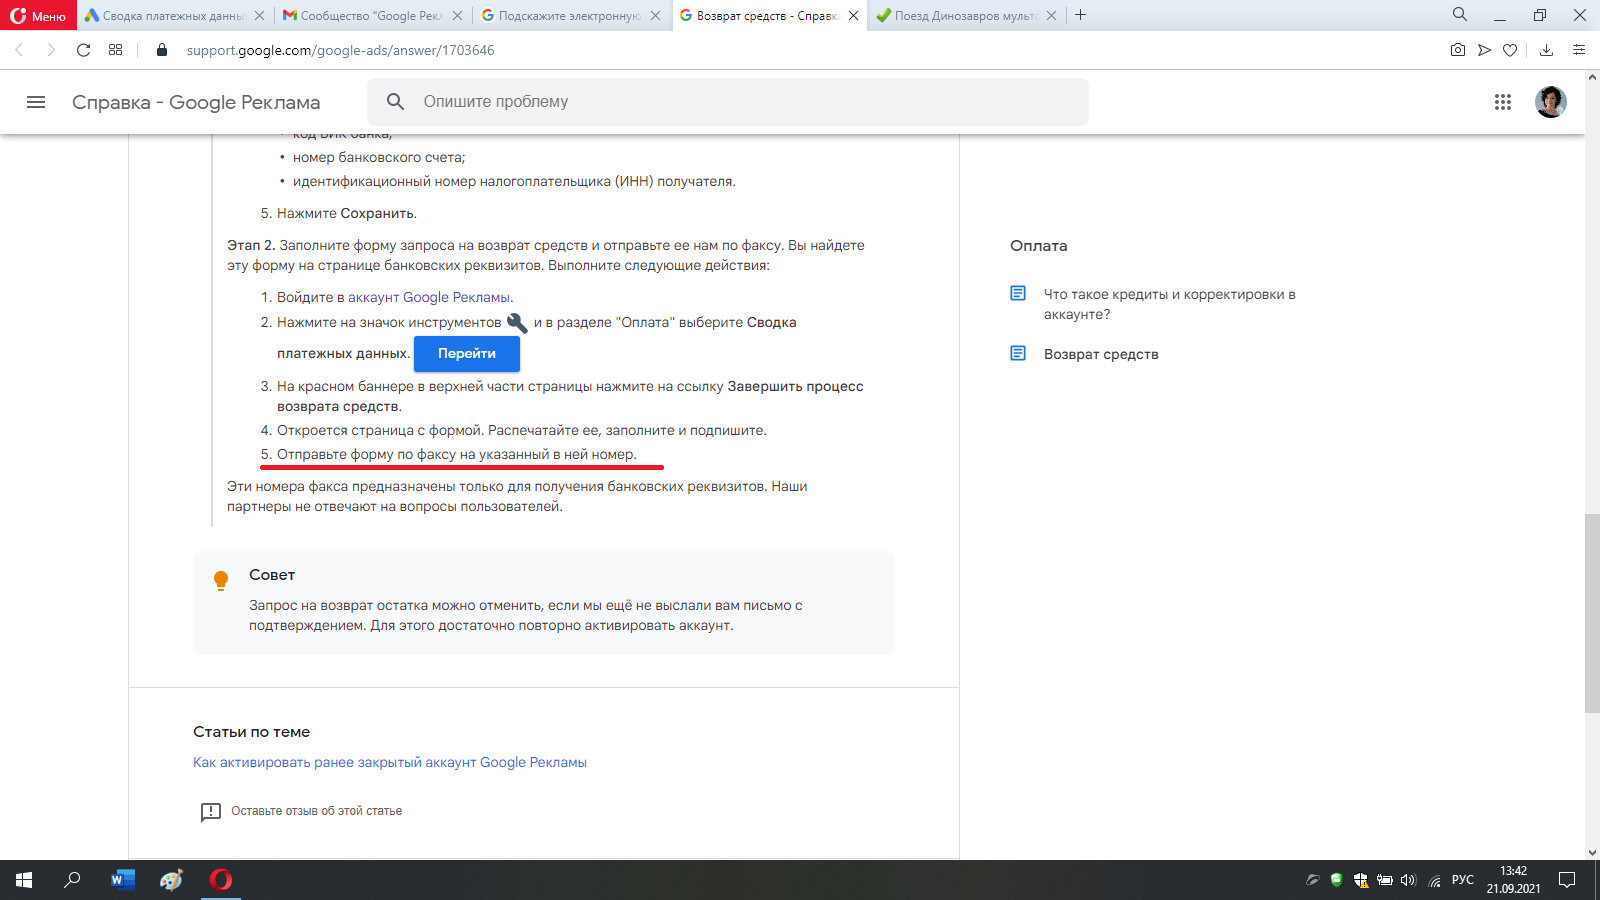Open Microsoft Word from taskbar

123,880
